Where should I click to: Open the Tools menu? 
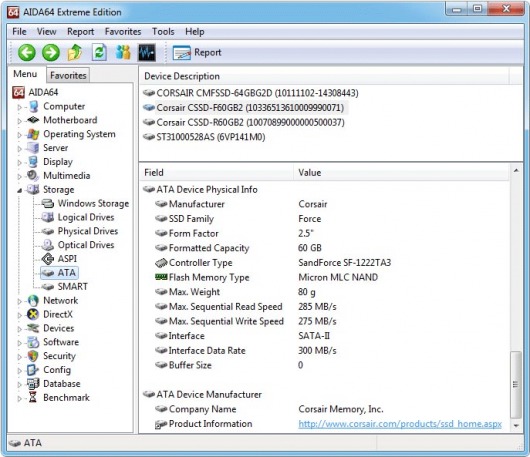coord(163,32)
